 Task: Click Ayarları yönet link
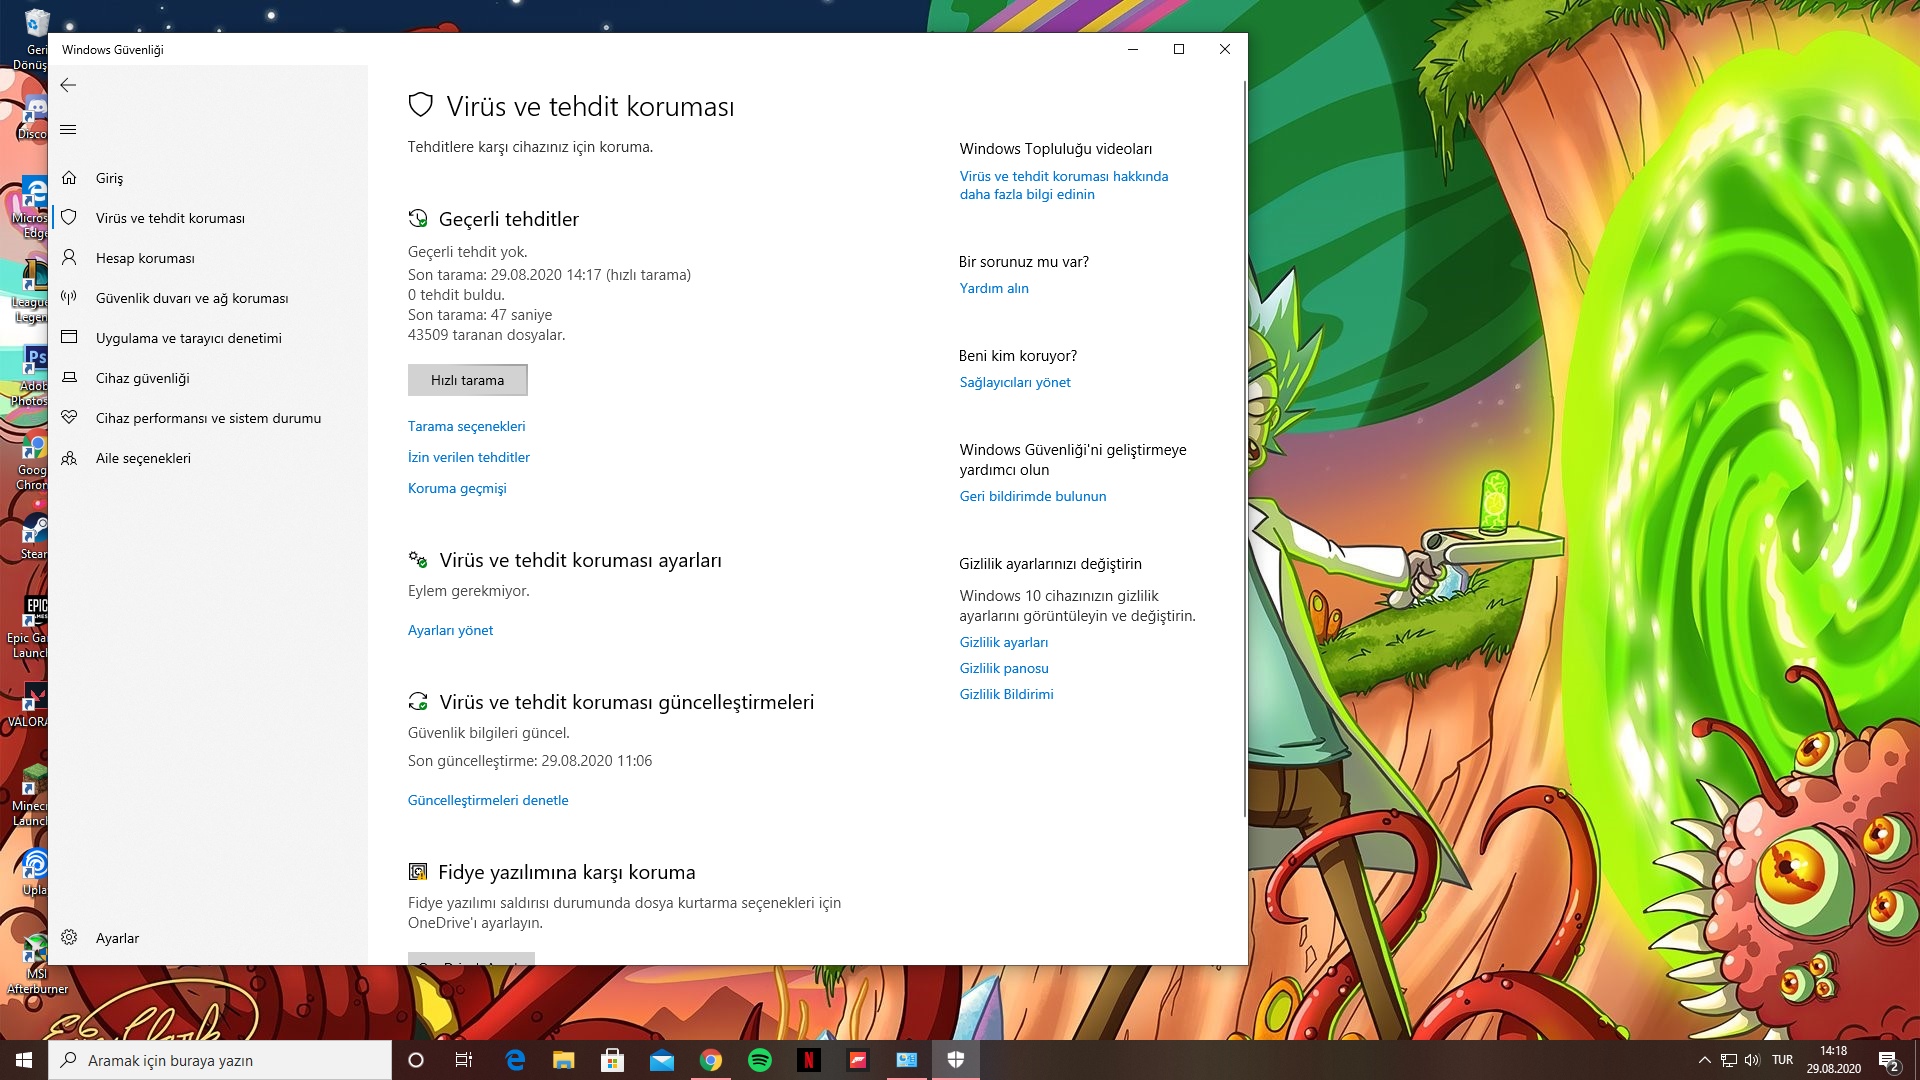[450, 630]
